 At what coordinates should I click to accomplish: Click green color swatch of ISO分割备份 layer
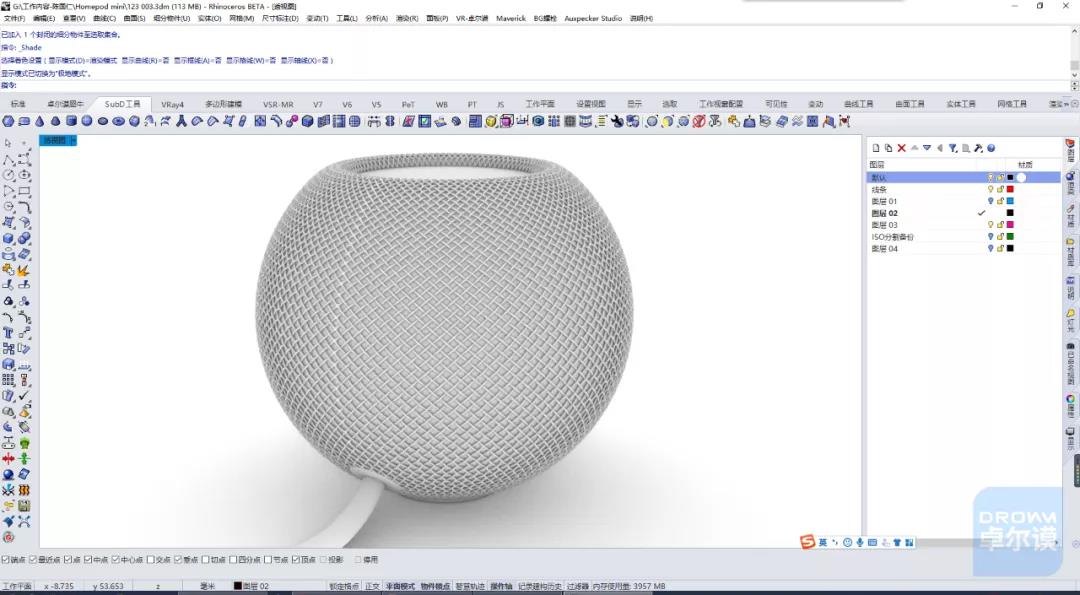pos(1010,236)
